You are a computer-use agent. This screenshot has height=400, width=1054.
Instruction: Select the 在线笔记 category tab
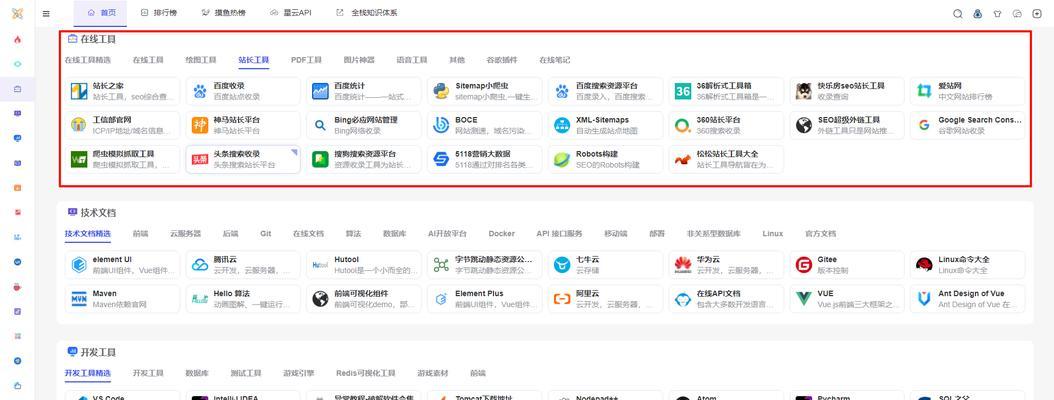point(555,60)
